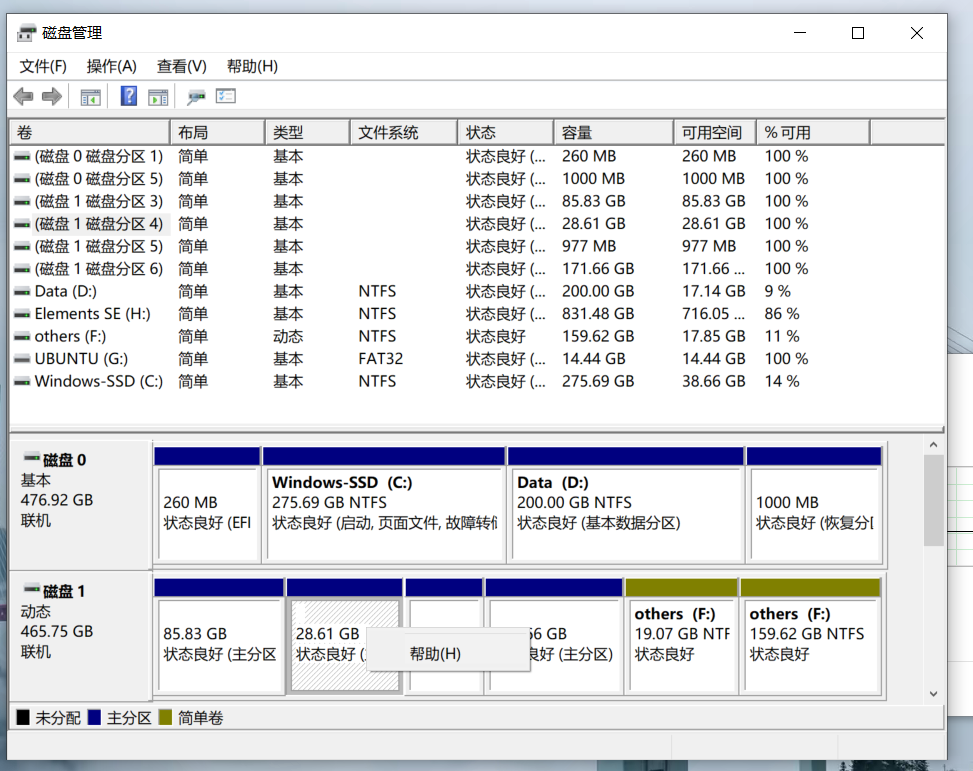Sort by the 文件系统 column header
Image resolution: width=973 pixels, height=771 pixels.
(x=404, y=132)
